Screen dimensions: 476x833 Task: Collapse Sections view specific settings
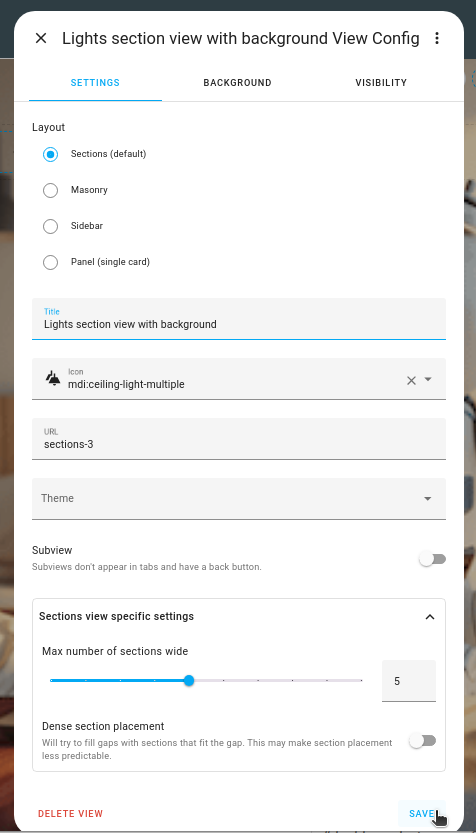430,617
